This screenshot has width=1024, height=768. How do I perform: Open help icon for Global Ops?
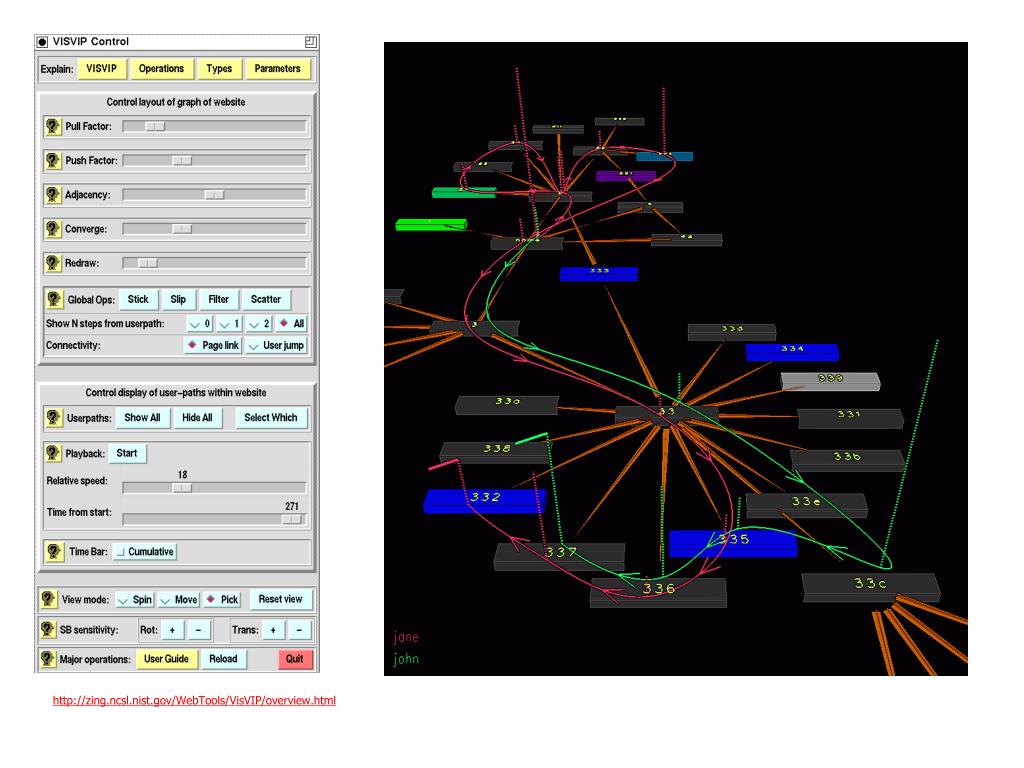[x=52, y=299]
